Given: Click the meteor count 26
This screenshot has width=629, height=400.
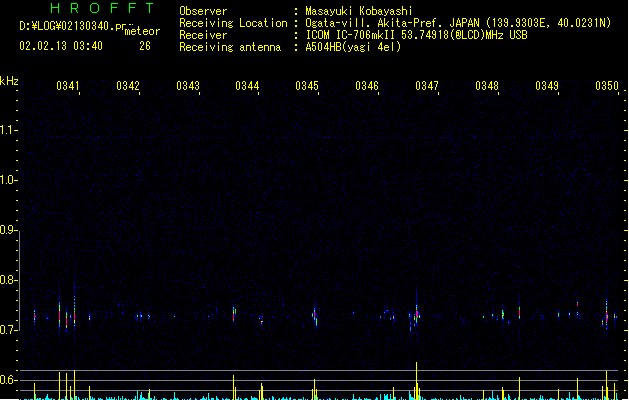Looking at the screenshot, I should point(145,46).
